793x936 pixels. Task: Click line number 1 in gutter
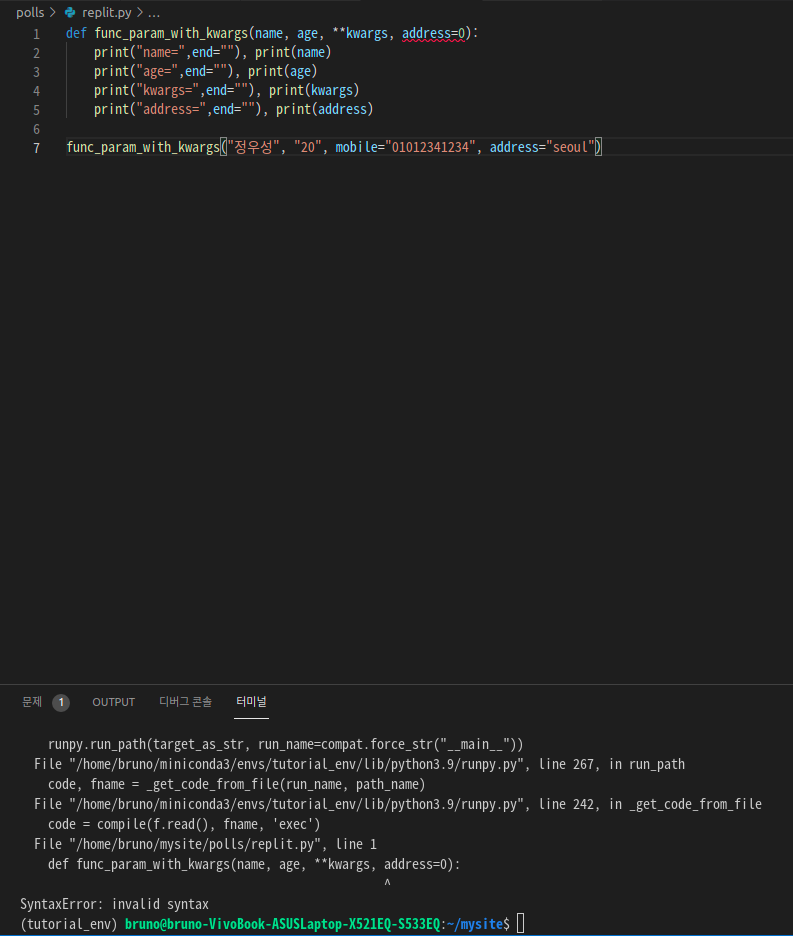(x=36, y=34)
